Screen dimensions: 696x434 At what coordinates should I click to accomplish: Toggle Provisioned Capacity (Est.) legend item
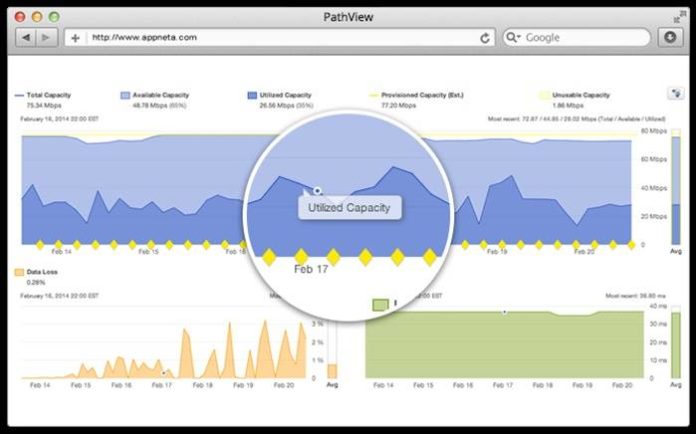pyautogui.click(x=416, y=95)
